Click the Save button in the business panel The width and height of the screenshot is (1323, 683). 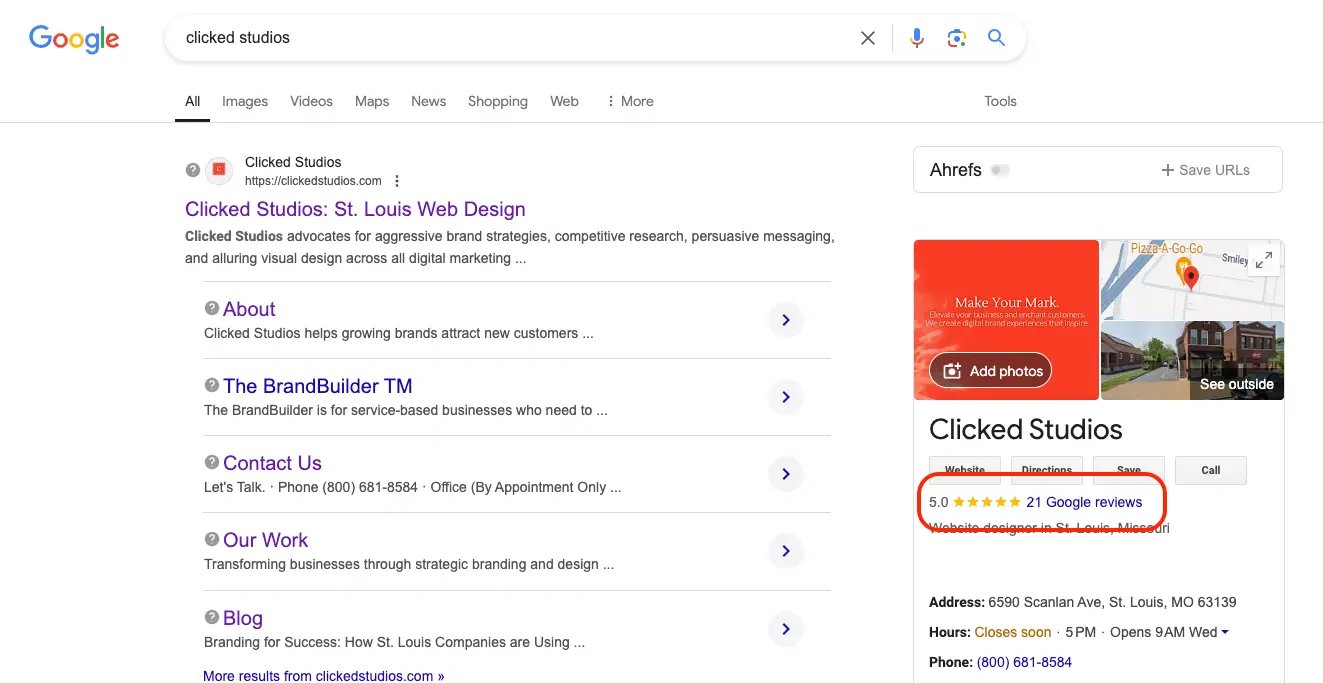(1129, 470)
